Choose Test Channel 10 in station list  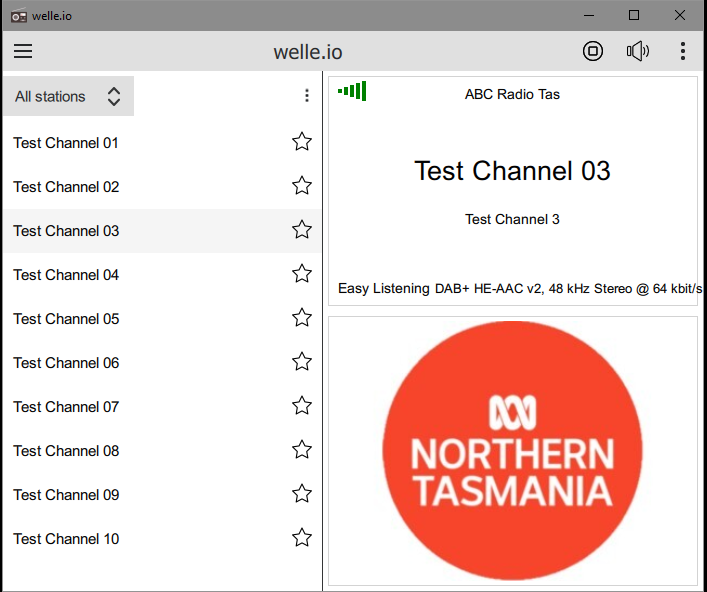tap(162, 539)
